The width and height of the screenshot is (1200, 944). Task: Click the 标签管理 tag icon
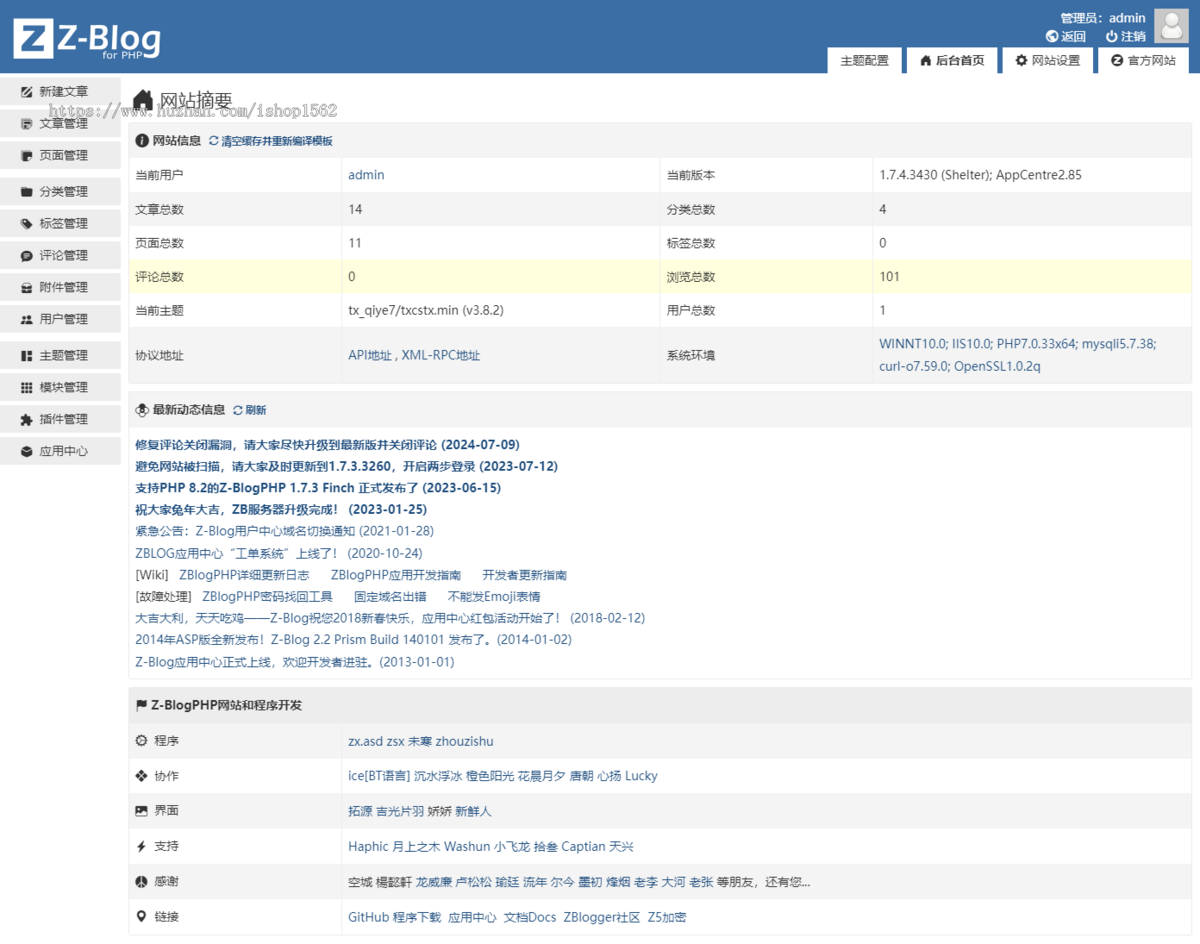click(27, 223)
